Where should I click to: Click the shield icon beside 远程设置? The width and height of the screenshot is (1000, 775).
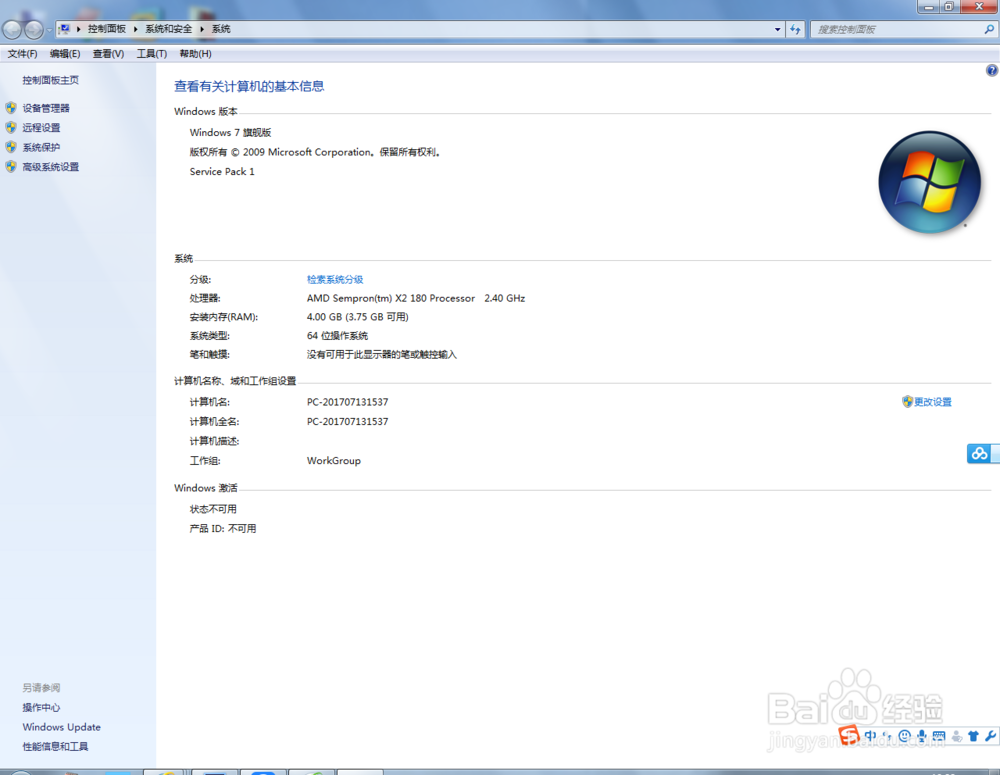pos(11,128)
